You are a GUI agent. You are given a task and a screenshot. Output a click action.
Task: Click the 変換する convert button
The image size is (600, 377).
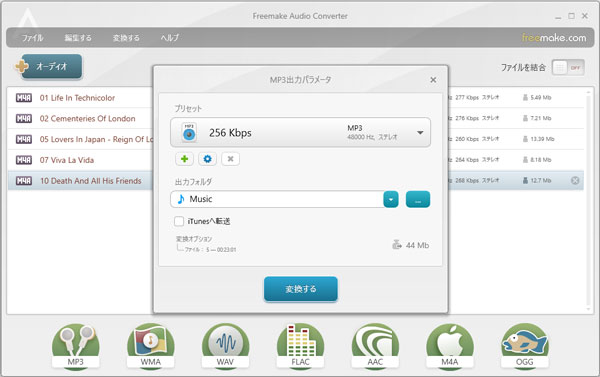click(301, 289)
